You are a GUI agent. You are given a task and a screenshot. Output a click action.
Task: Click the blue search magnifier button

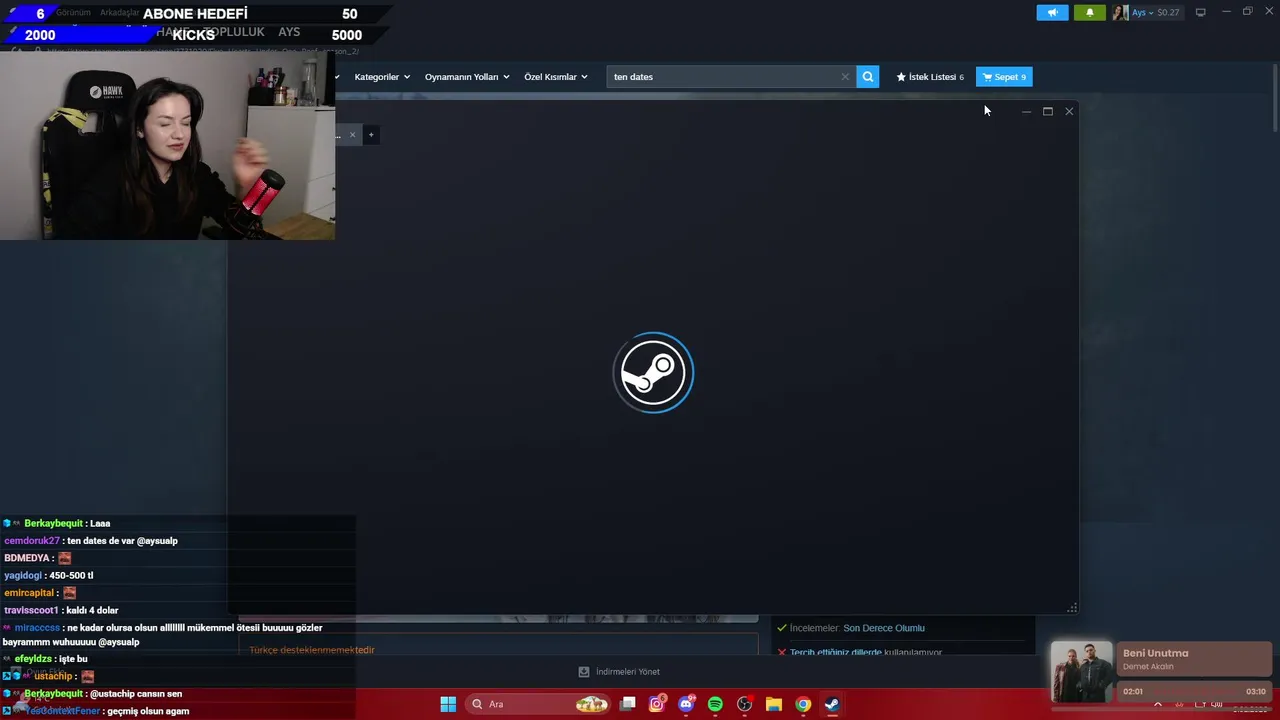point(868,77)
